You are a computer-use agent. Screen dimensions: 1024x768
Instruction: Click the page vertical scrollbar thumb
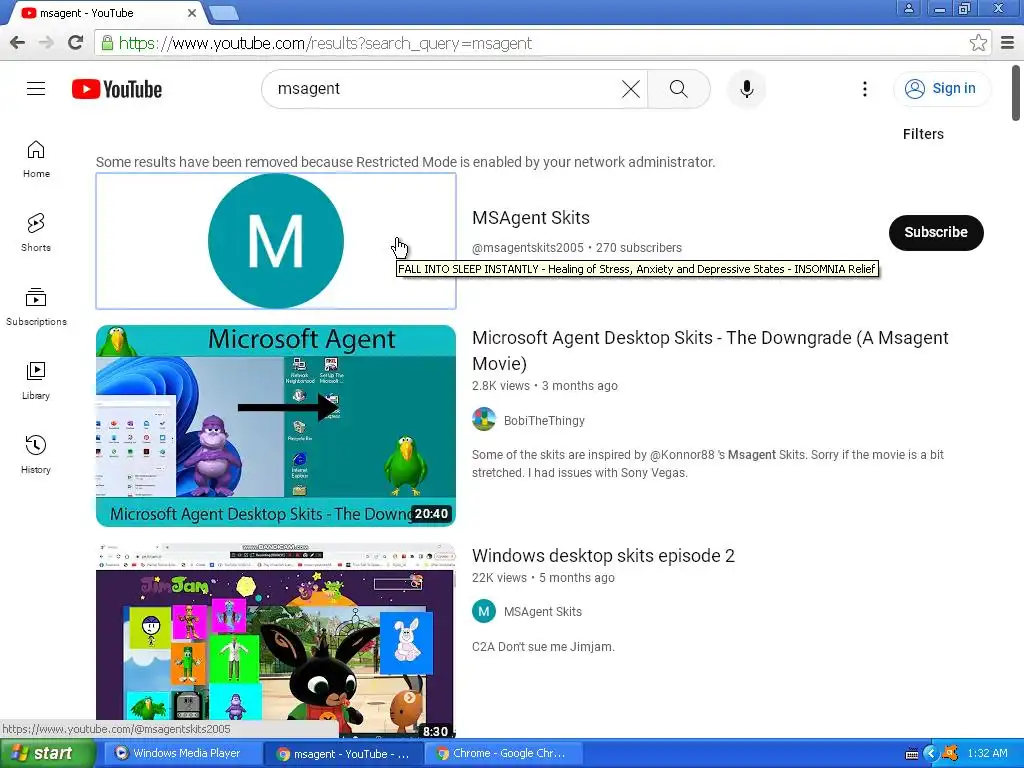click(x=1016, y=93)
